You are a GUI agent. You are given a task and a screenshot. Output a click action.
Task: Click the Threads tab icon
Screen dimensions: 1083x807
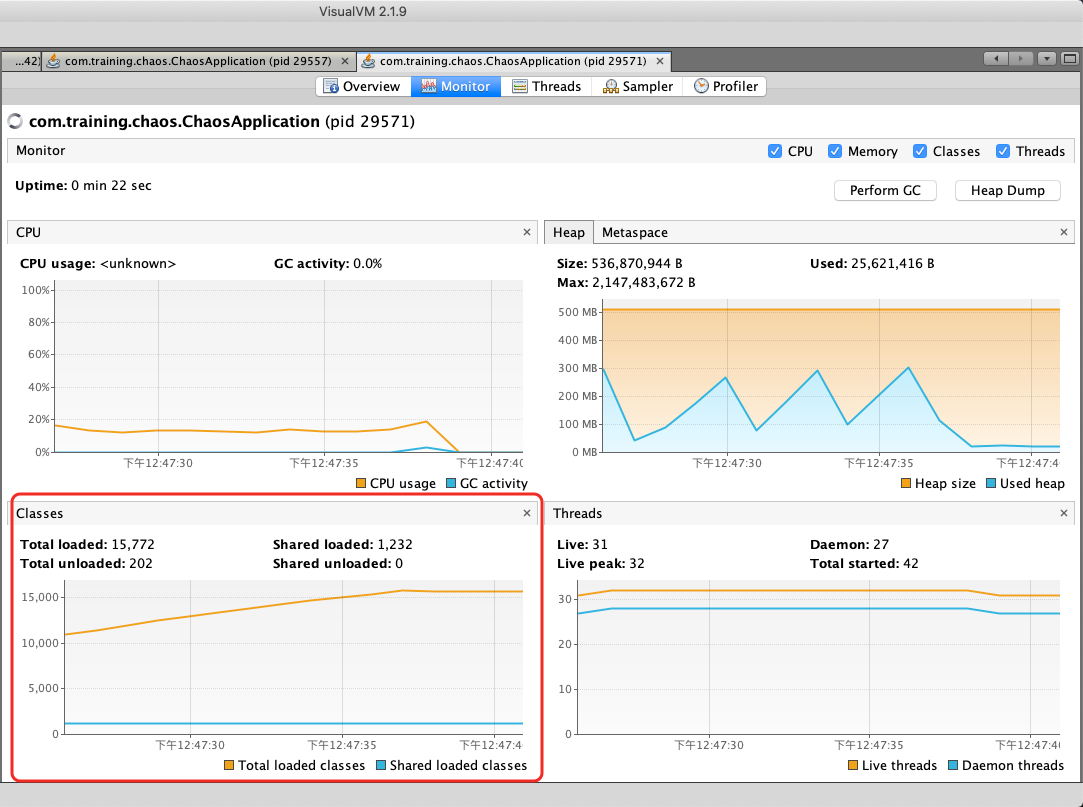[x=519, y=86]
